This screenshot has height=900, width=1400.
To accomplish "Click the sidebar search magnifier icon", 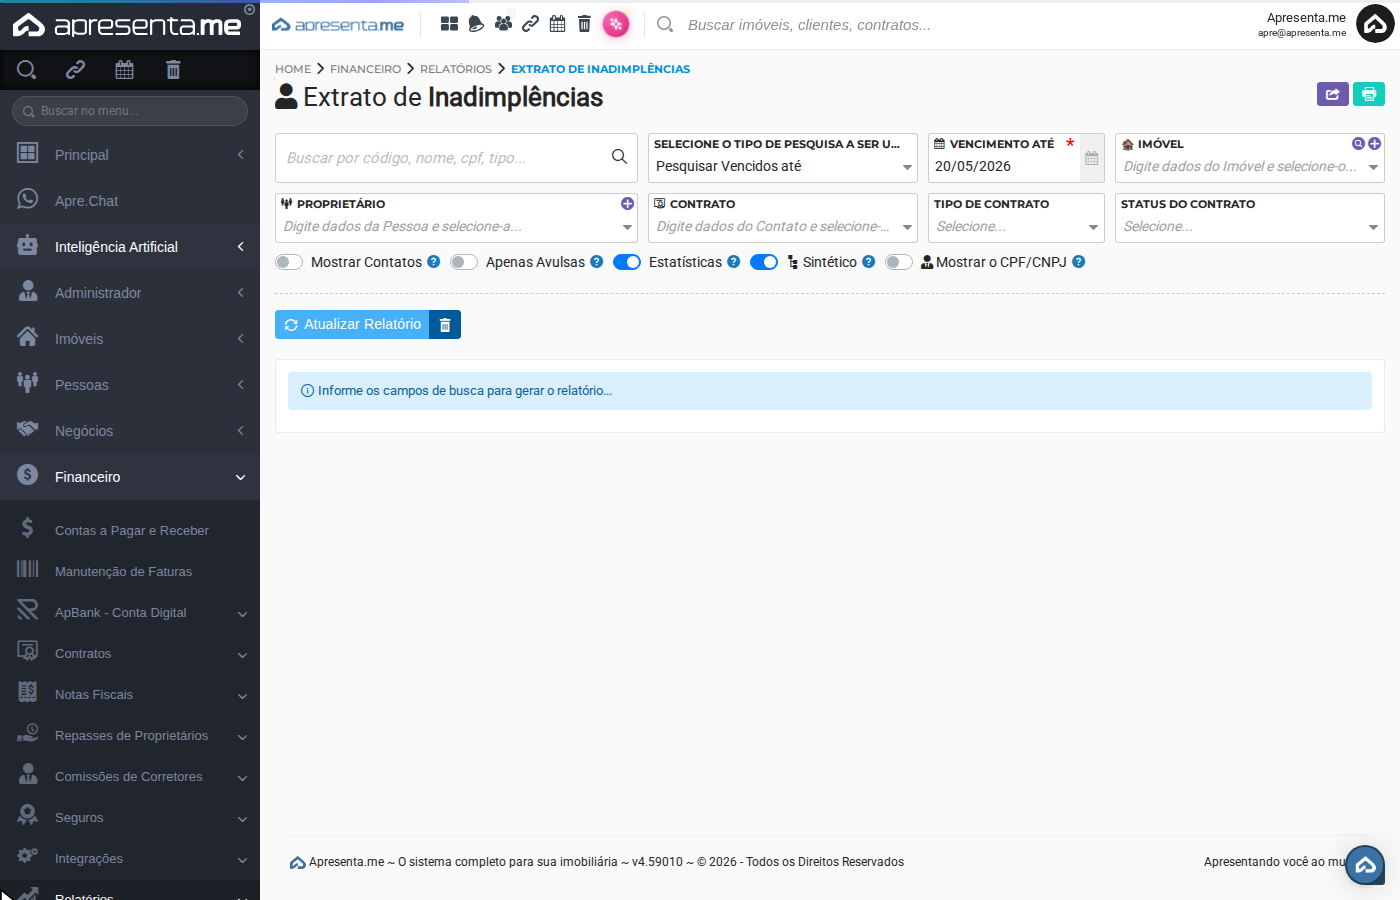I will (x=27, y=69).
